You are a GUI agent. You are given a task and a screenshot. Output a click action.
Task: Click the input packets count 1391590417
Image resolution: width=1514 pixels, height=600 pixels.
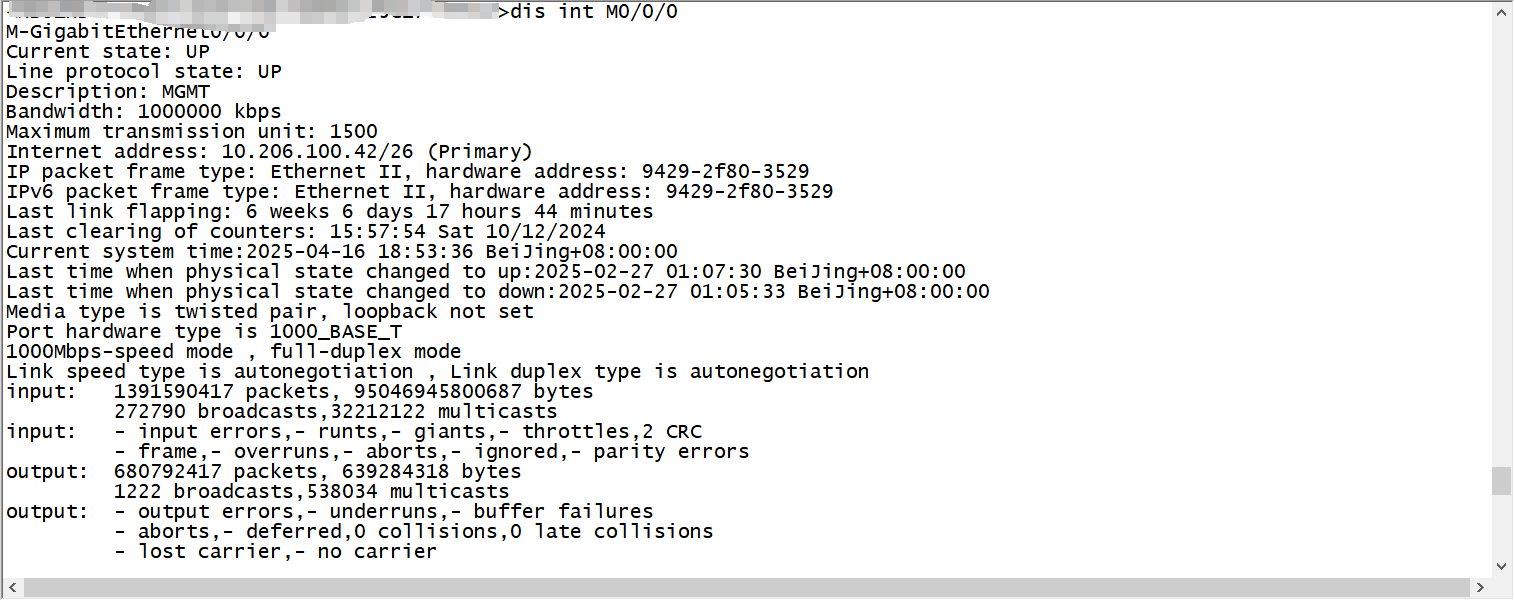[x=173, y=392]
